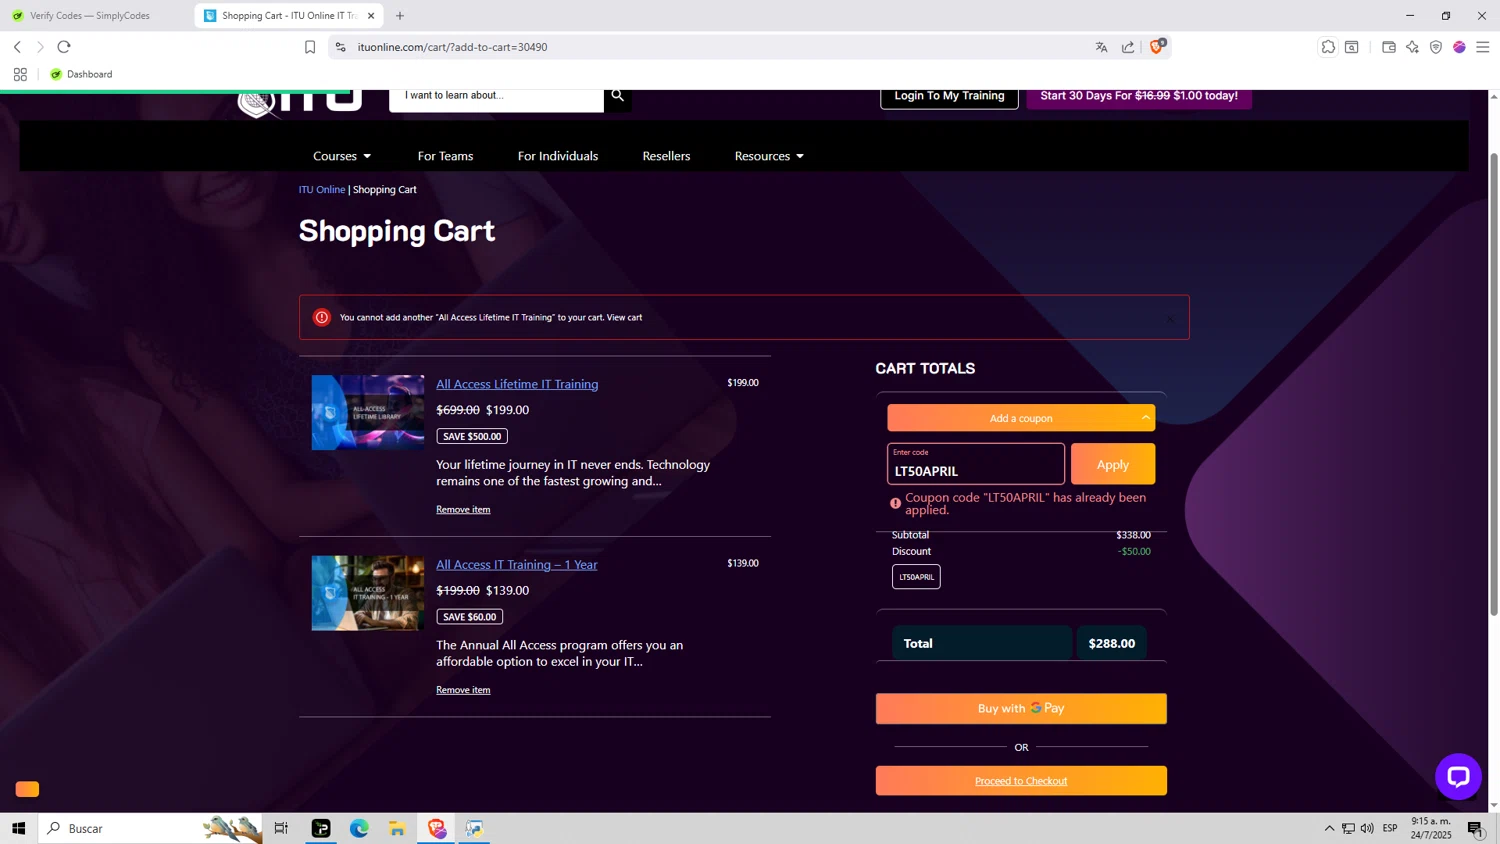Click the IT Training 1 Year product thumbnail
This screenshot has height=844, width=1500.
[368, 593]
